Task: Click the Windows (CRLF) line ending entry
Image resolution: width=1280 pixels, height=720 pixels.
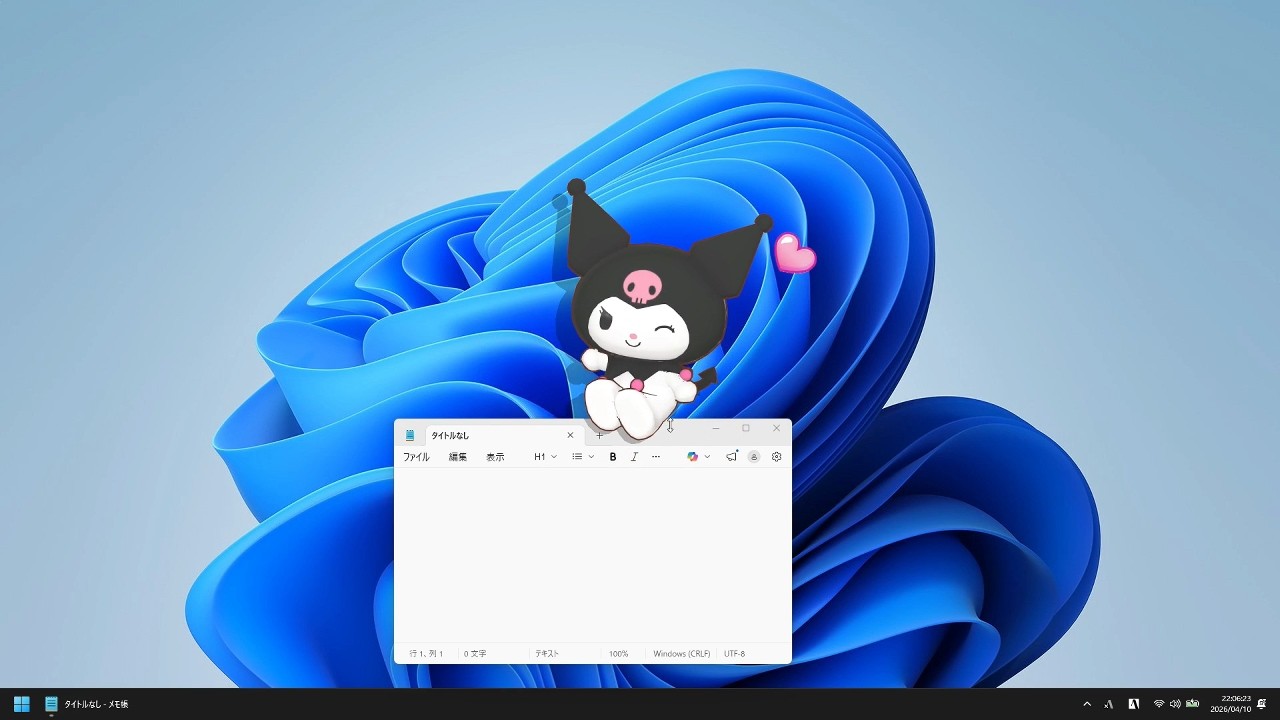Action: [x=682, y=654]
